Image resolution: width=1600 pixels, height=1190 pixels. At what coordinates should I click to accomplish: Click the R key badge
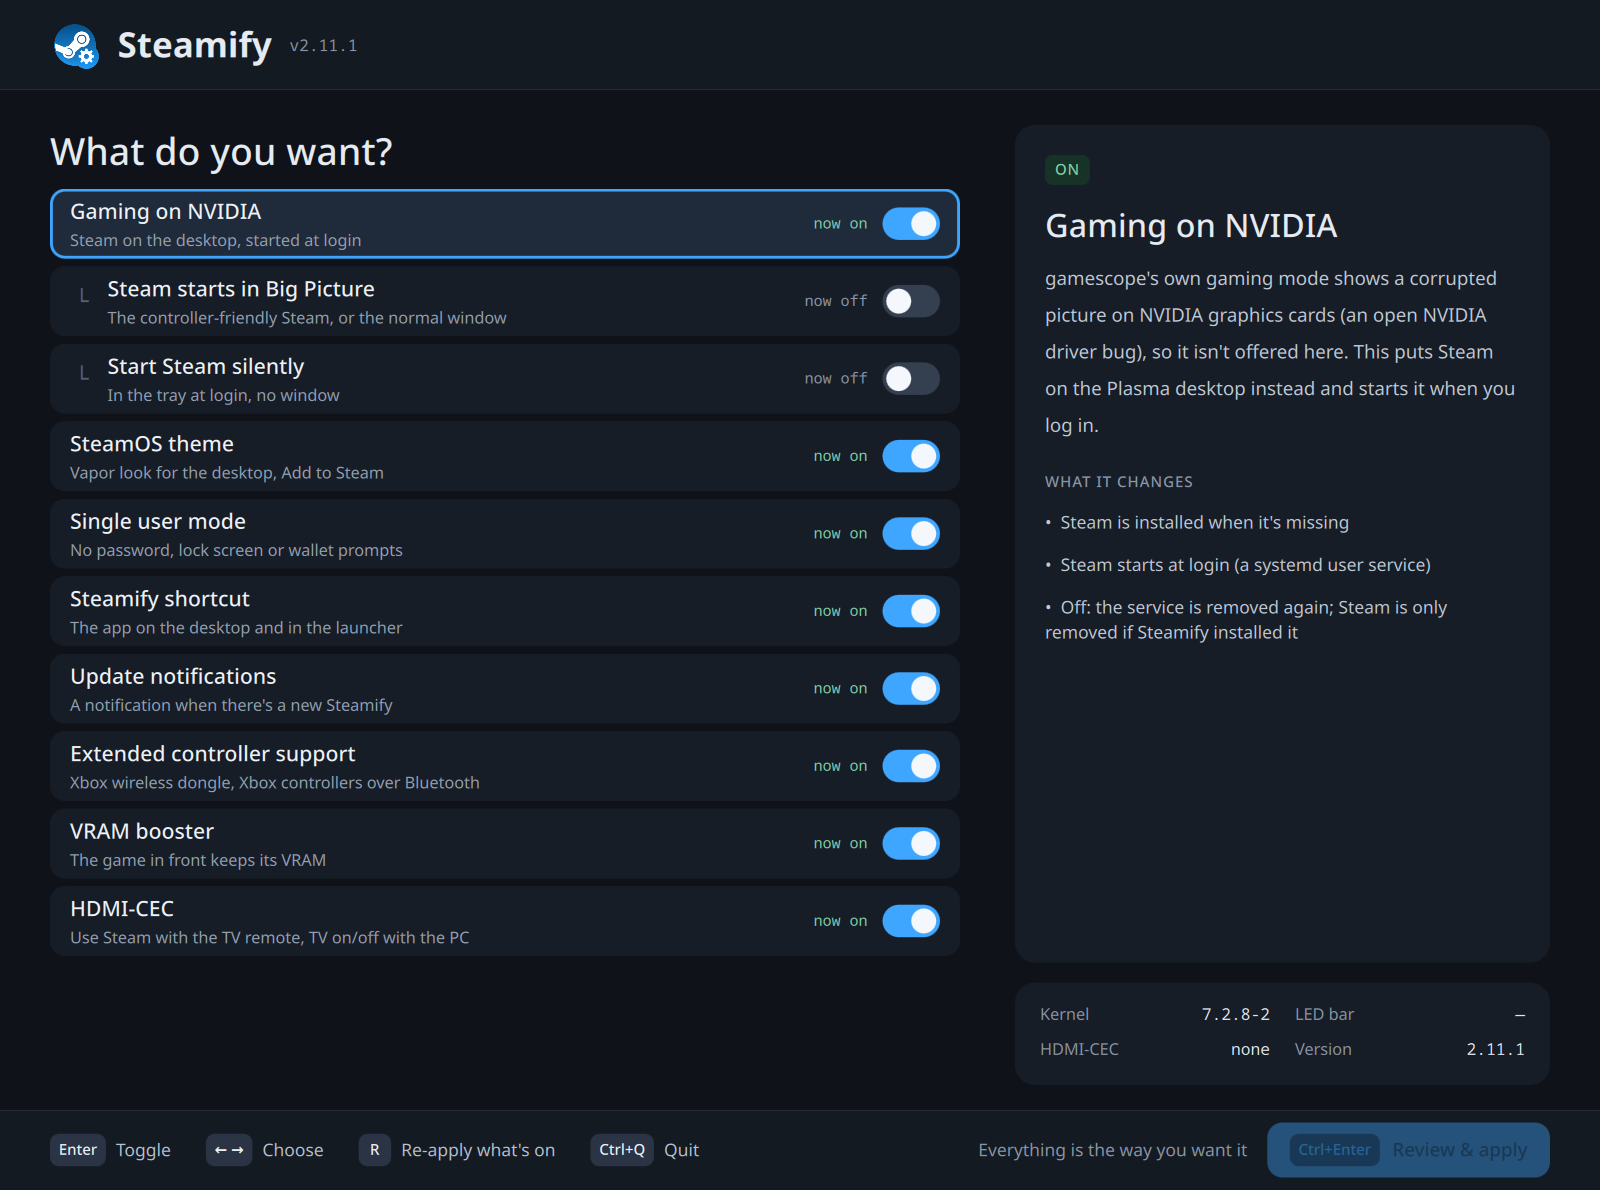(x=375, y=1150)
